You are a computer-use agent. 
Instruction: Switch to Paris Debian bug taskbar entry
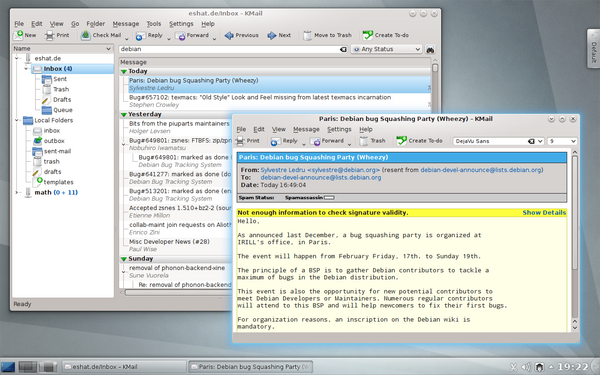pyautogui.click(x=251, y=367)
